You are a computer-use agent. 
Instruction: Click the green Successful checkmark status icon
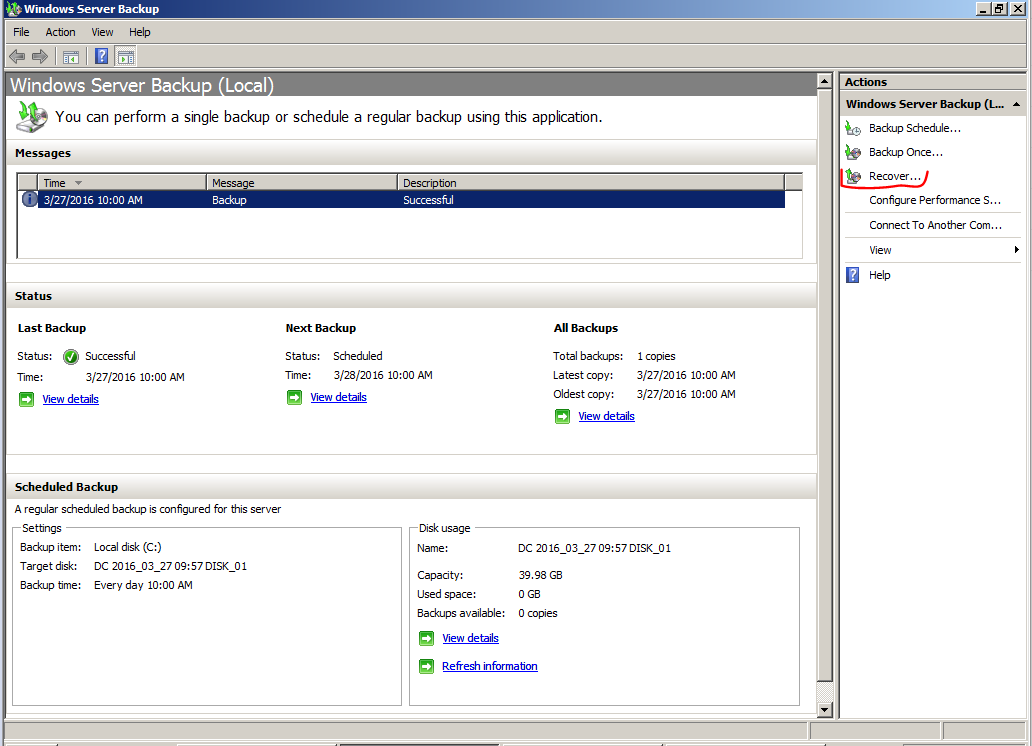71,356
